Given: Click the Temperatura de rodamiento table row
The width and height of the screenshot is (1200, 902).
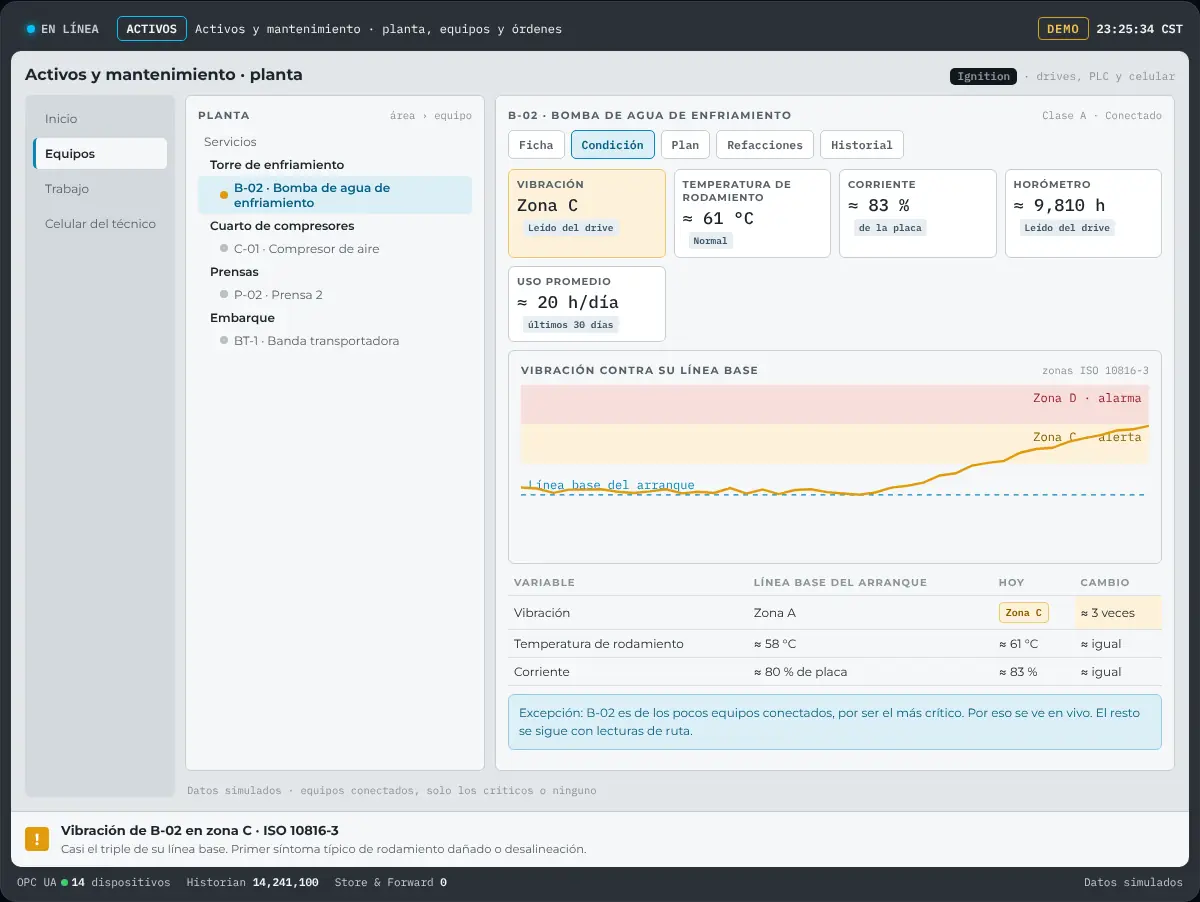Looking at the screenshot, I should click(835, 644).
